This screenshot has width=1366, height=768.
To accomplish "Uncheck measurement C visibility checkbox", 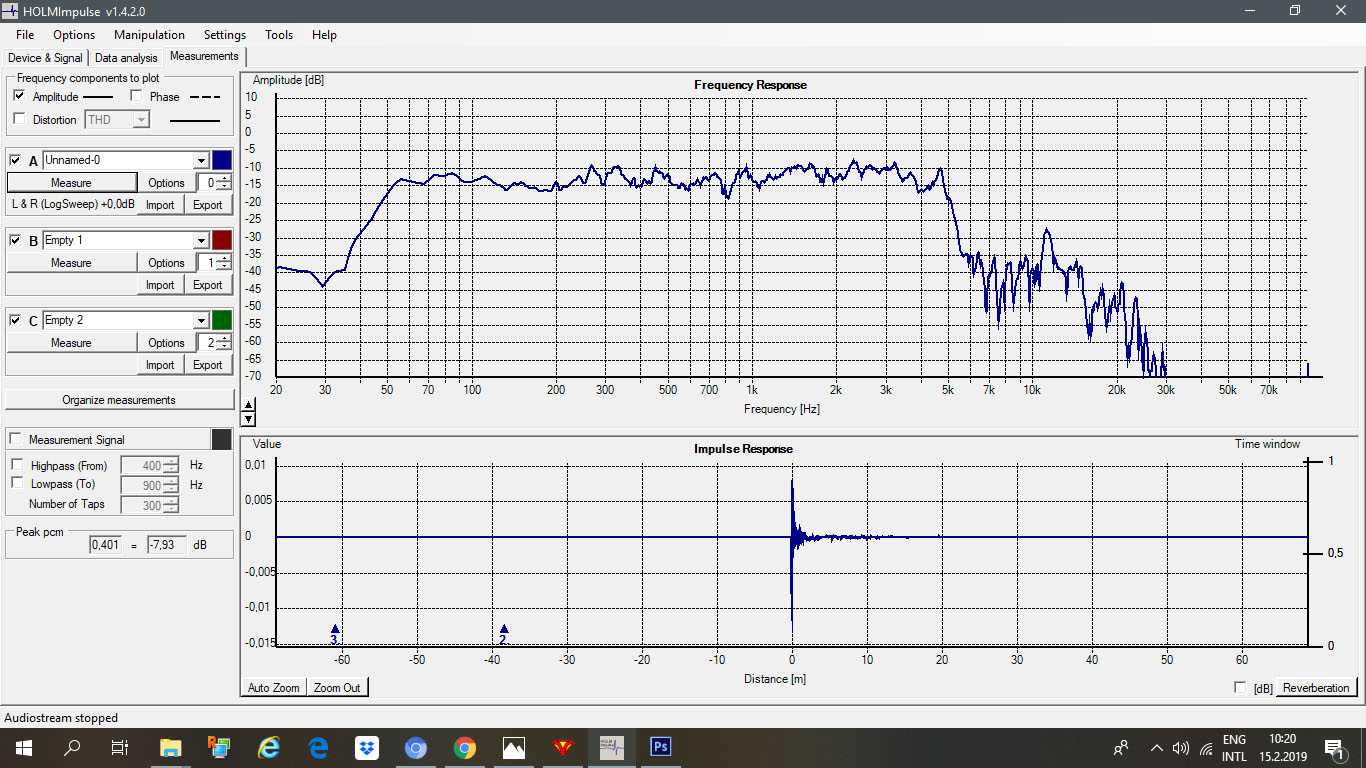I will click(15, 320).
